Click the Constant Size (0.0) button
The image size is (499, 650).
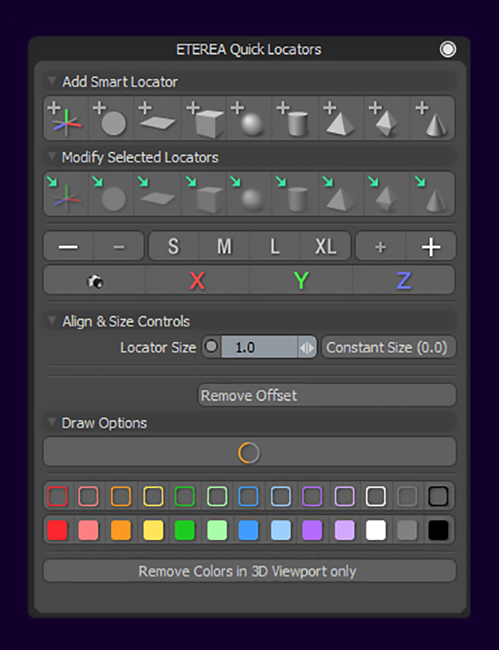coord(388,347)
